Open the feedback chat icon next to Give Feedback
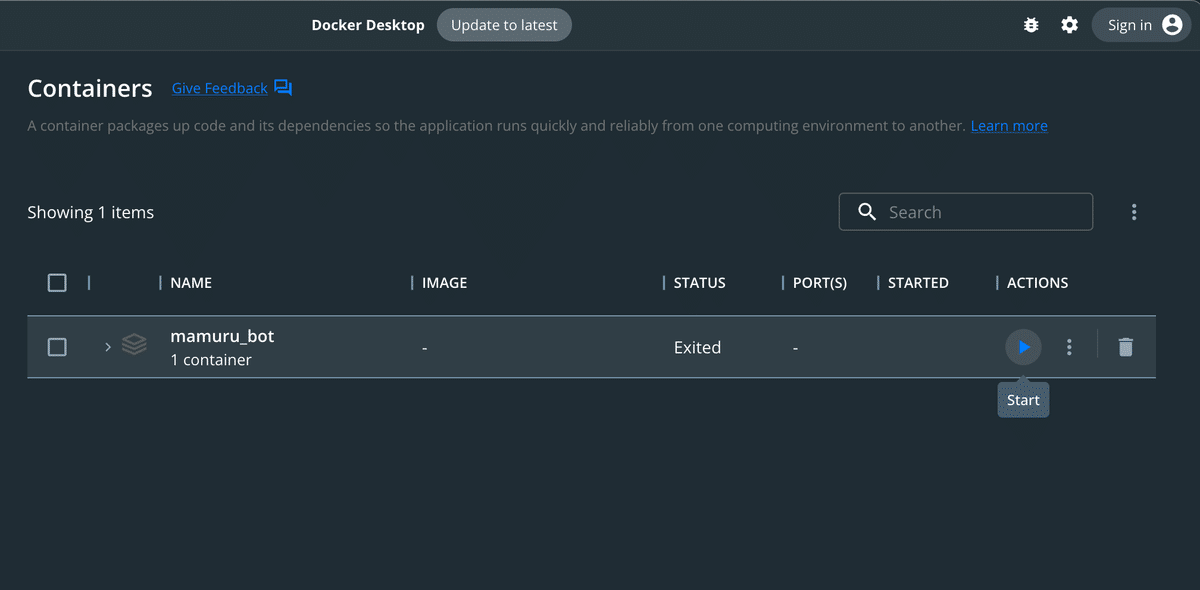1200x590 pixels. click(283, 87)
